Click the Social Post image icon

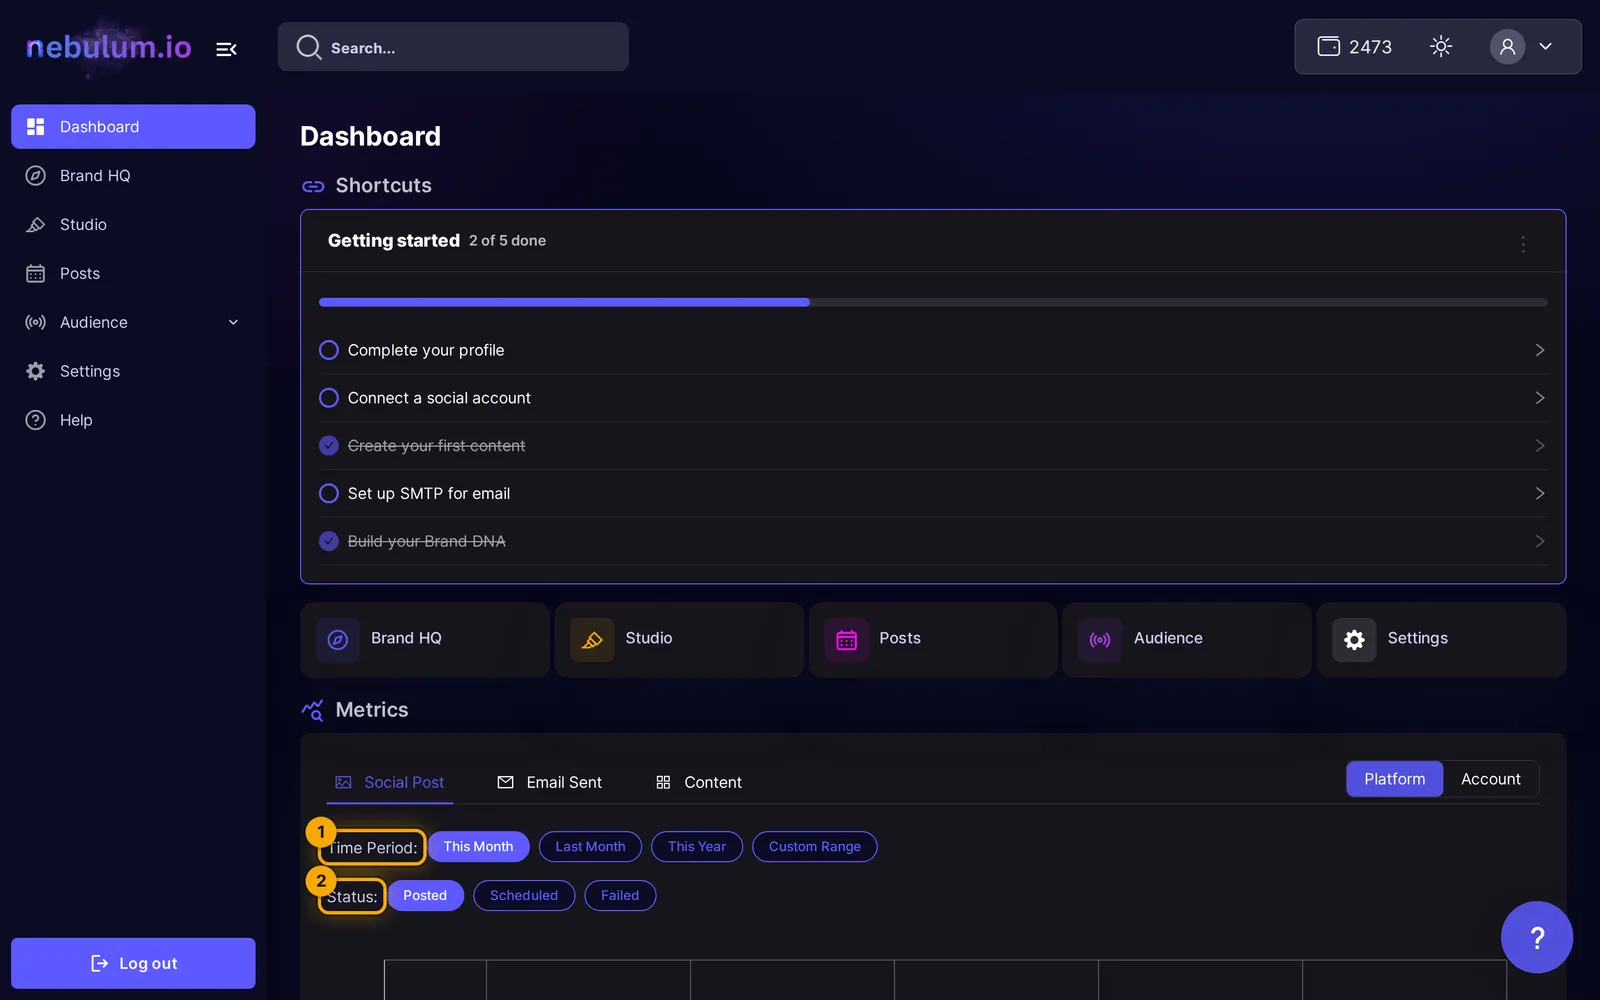(343, 782)
